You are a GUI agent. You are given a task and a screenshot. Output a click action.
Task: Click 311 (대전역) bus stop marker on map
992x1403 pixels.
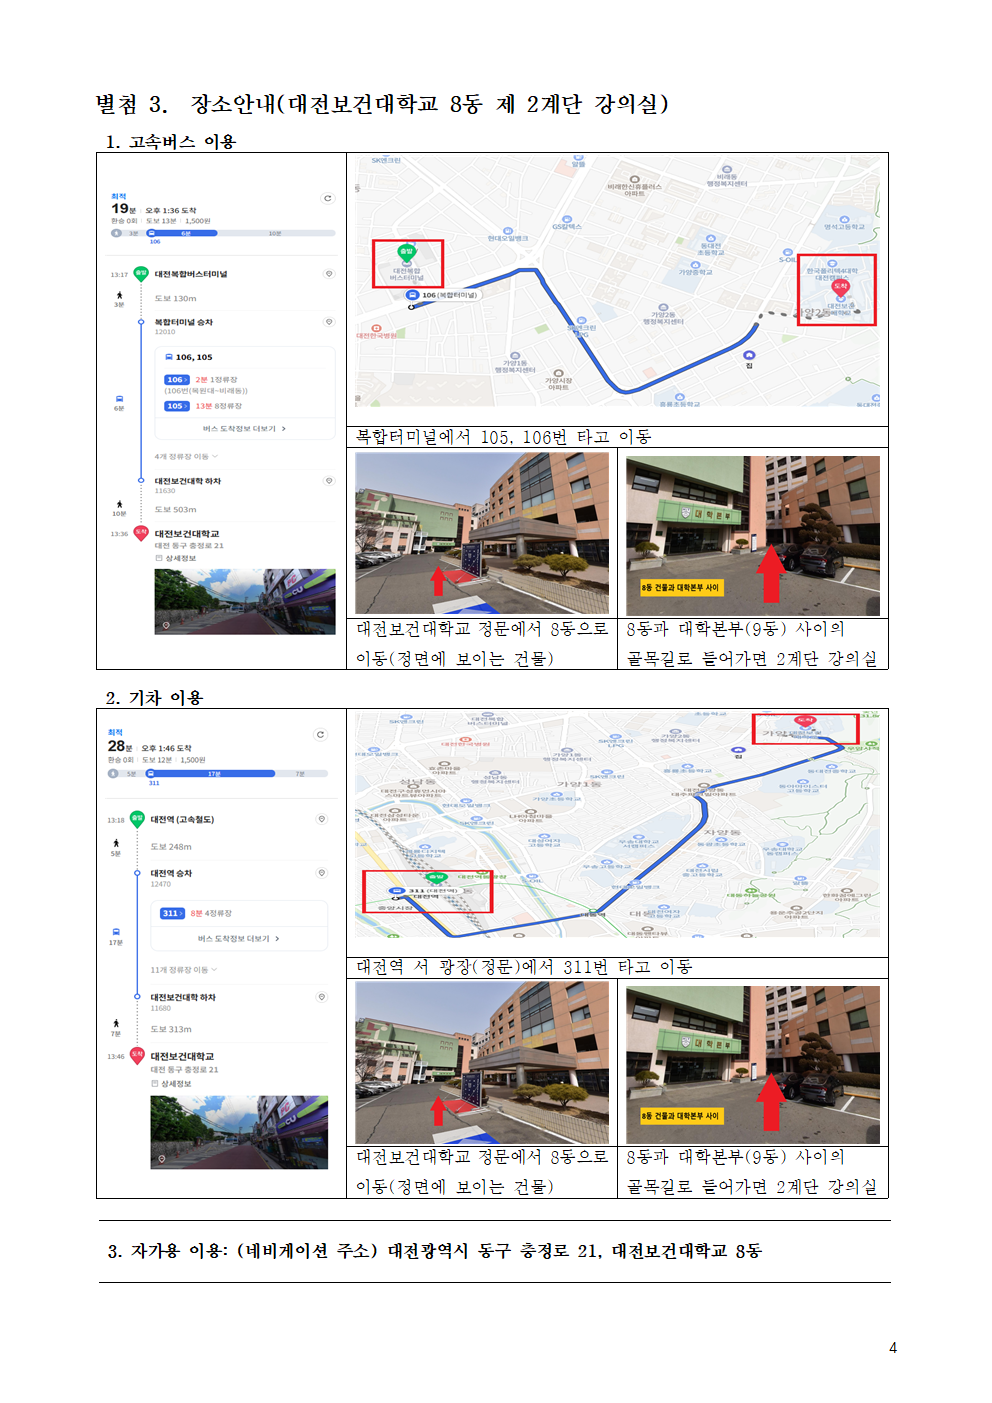(396, 890)
